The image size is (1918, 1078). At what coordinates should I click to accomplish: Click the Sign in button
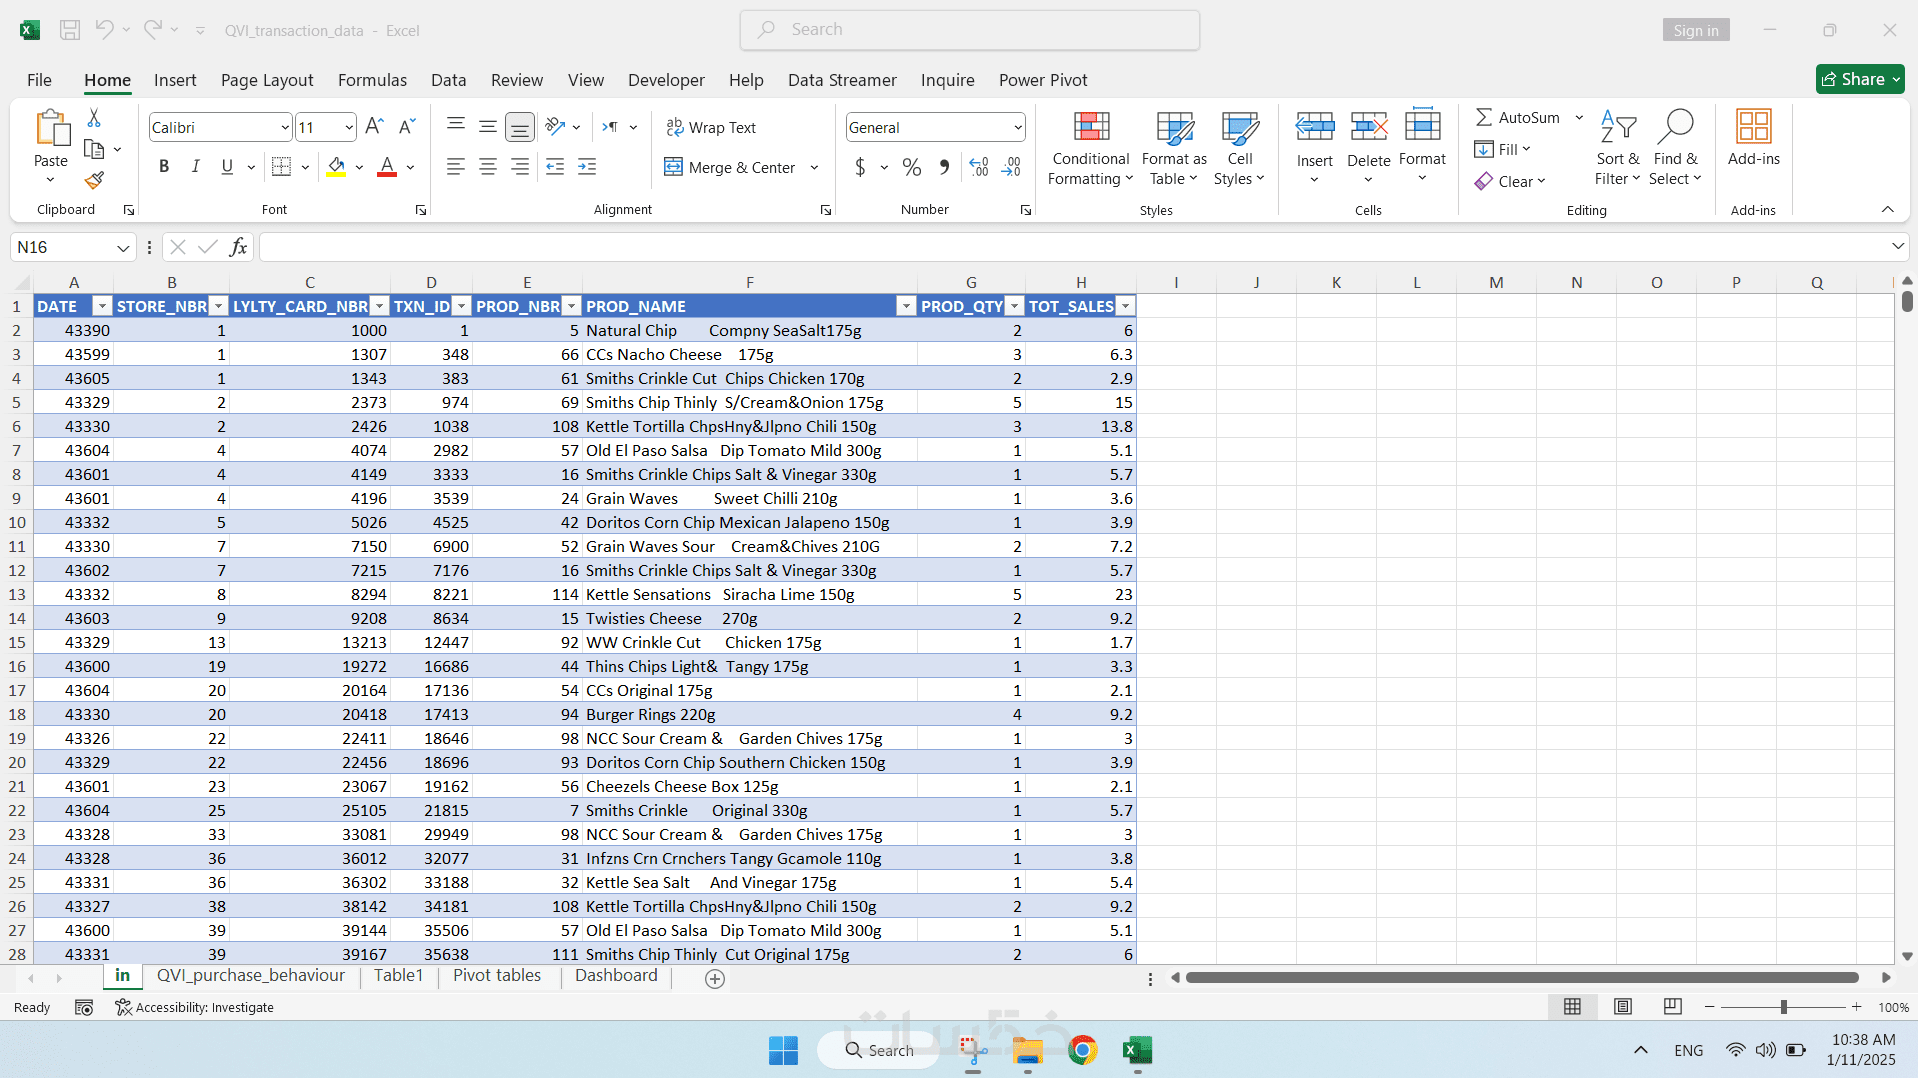pyautogui.click(x=1695, y=30)
